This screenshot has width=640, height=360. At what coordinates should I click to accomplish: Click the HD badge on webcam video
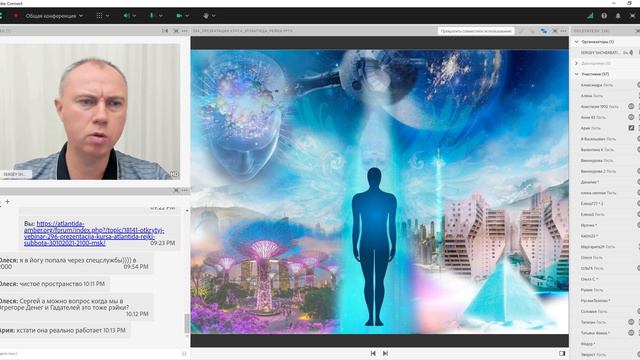[x=174, y=174]
